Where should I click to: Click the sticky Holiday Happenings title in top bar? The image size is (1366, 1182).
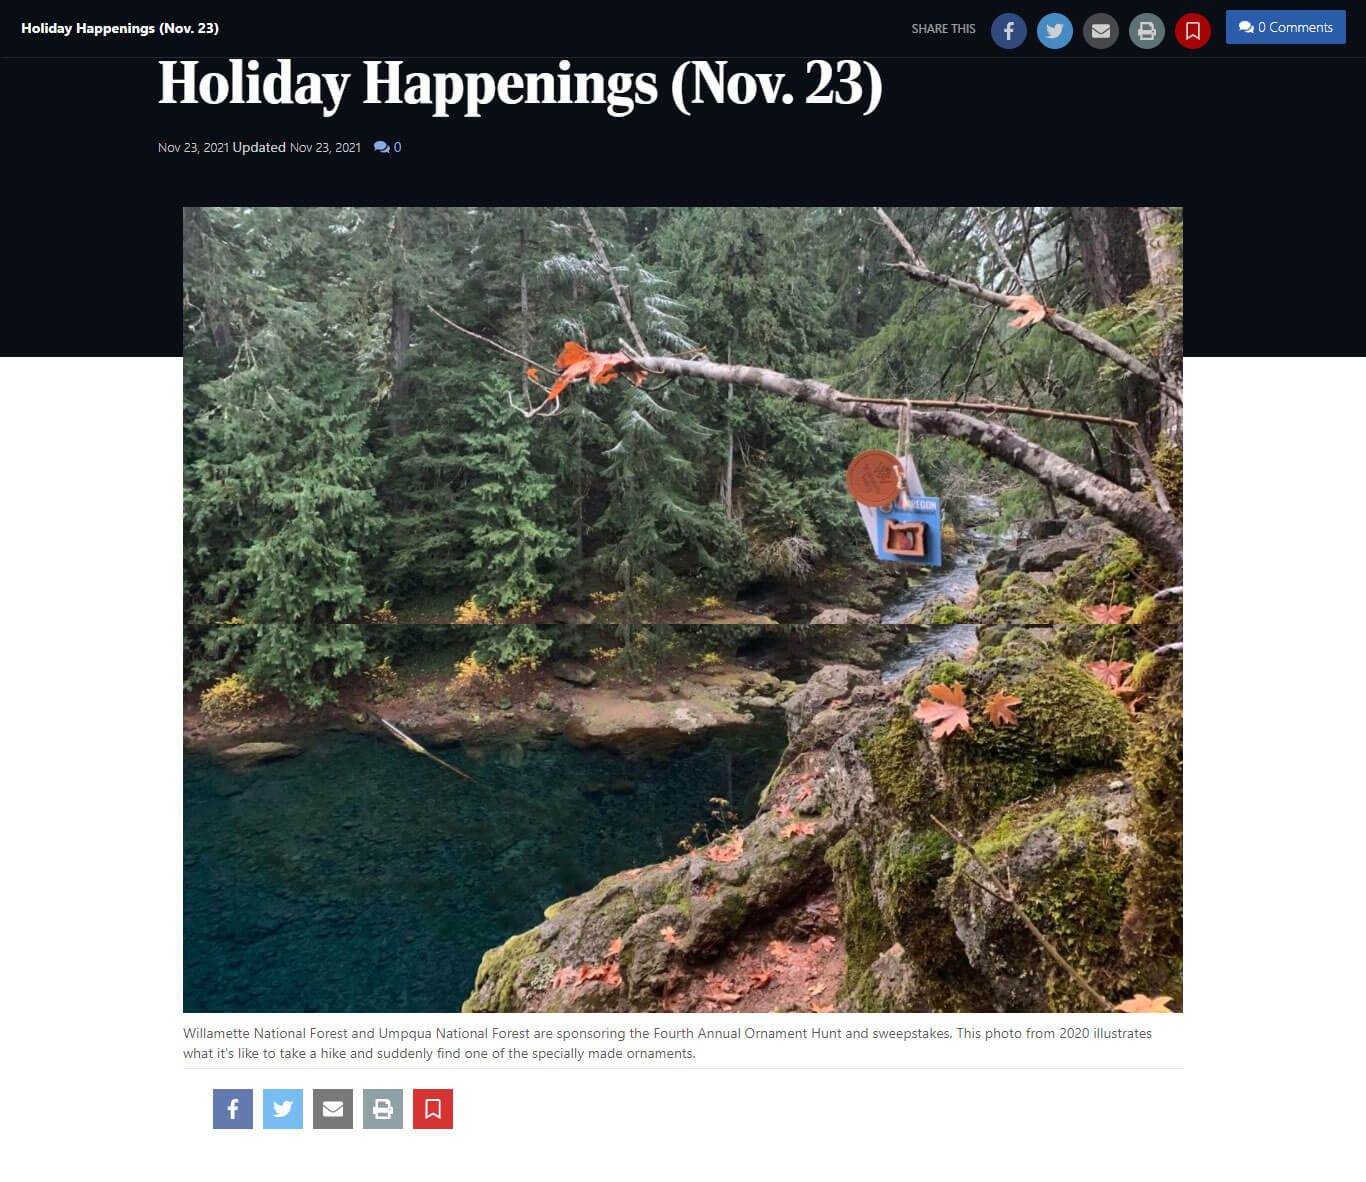click(120, 28)
